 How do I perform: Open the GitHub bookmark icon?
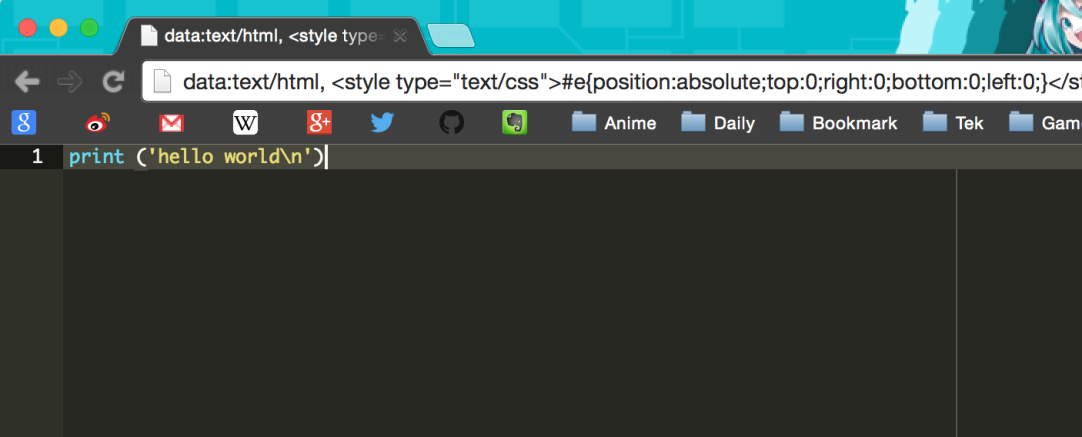[x=451, y=123]
